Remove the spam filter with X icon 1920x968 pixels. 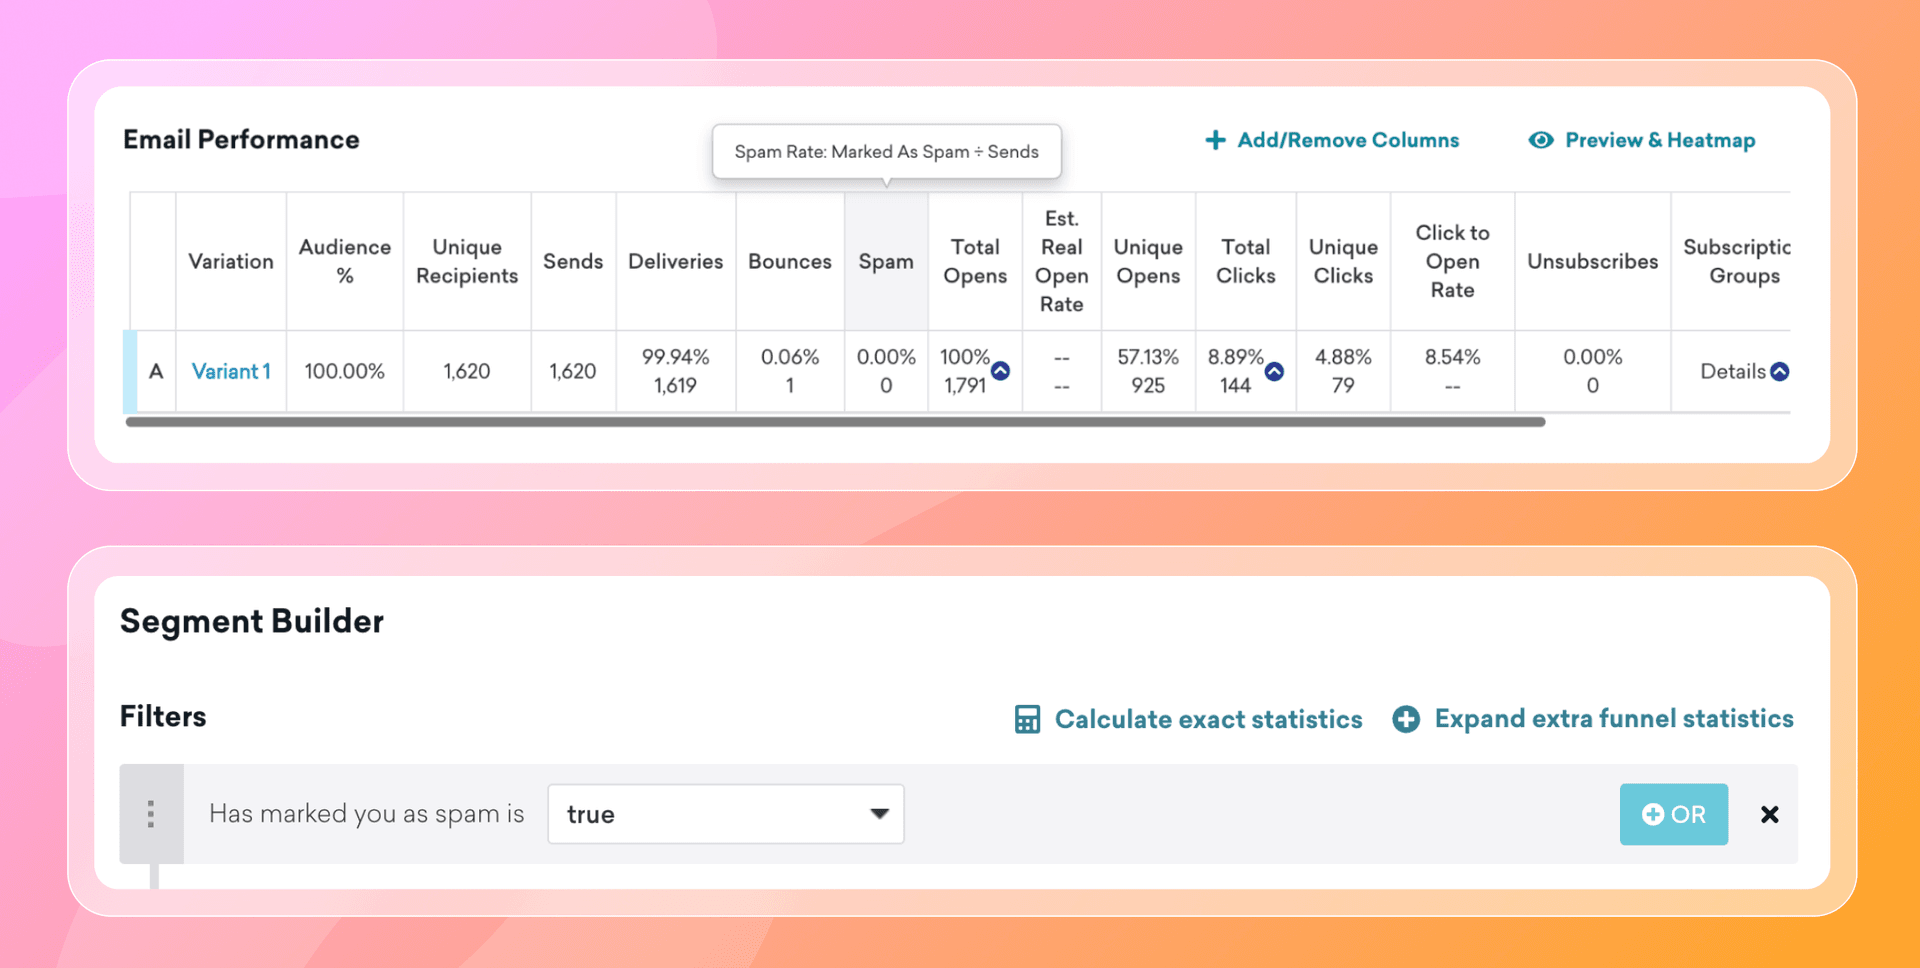[x=1769, y=814]
